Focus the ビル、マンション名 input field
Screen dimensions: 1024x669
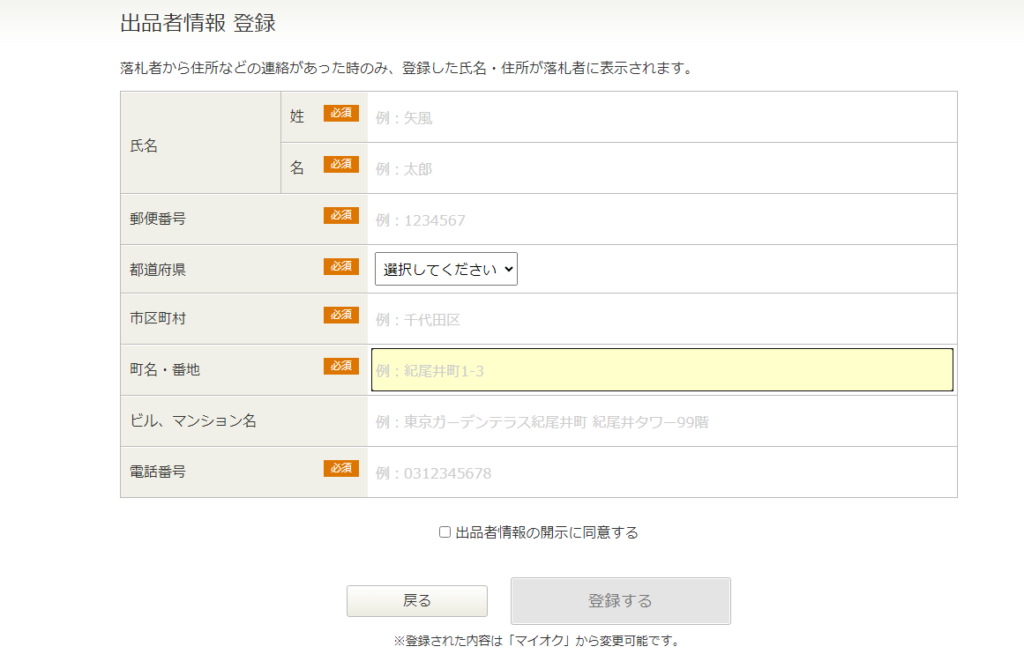pyautogui.click(x=662, y=421)
